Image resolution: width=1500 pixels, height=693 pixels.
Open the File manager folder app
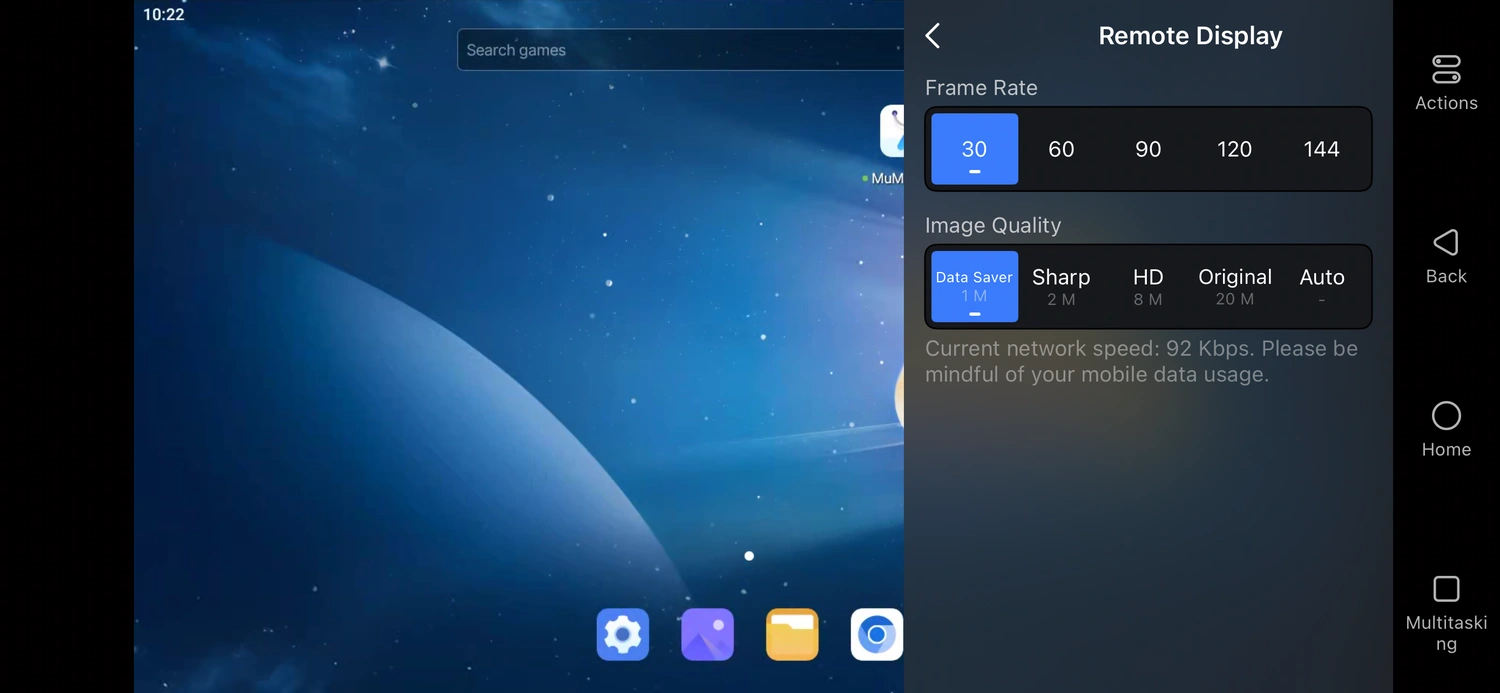click(792, 634)
